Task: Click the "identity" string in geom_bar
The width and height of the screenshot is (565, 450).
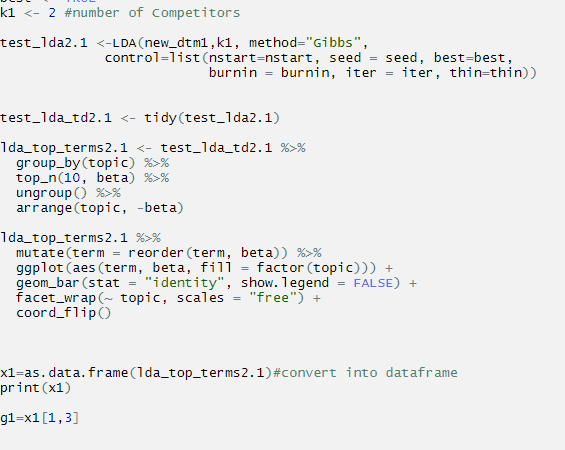Action: click(185, 283)
